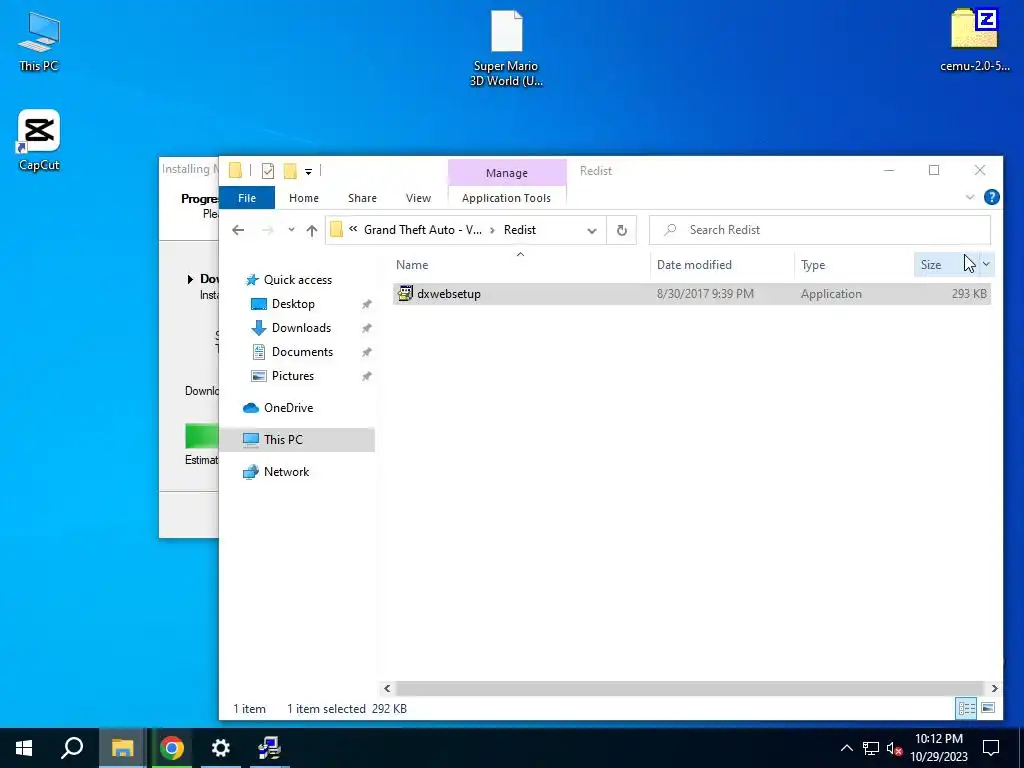1024x768 pixels.
Task: Select Quick access in navigation pane
Action: [x=298, y=280]
